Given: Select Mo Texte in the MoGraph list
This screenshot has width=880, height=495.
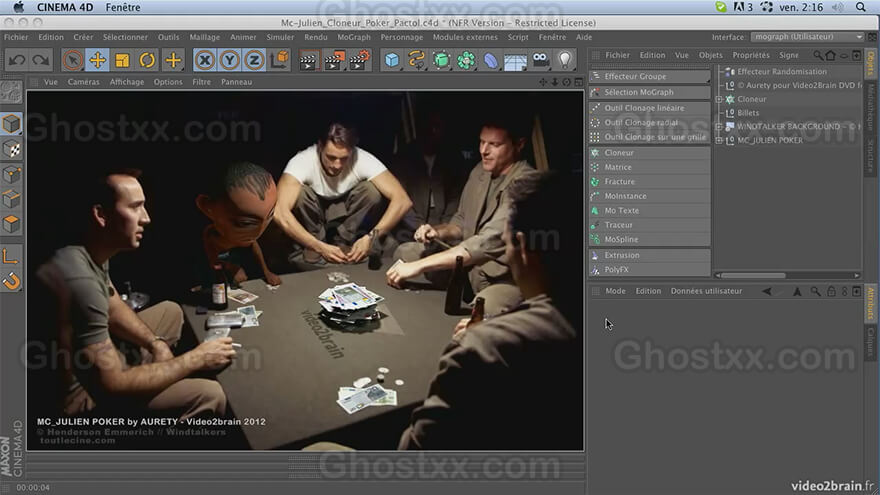Looking at the screenshot, I should (x=650, y=210).
